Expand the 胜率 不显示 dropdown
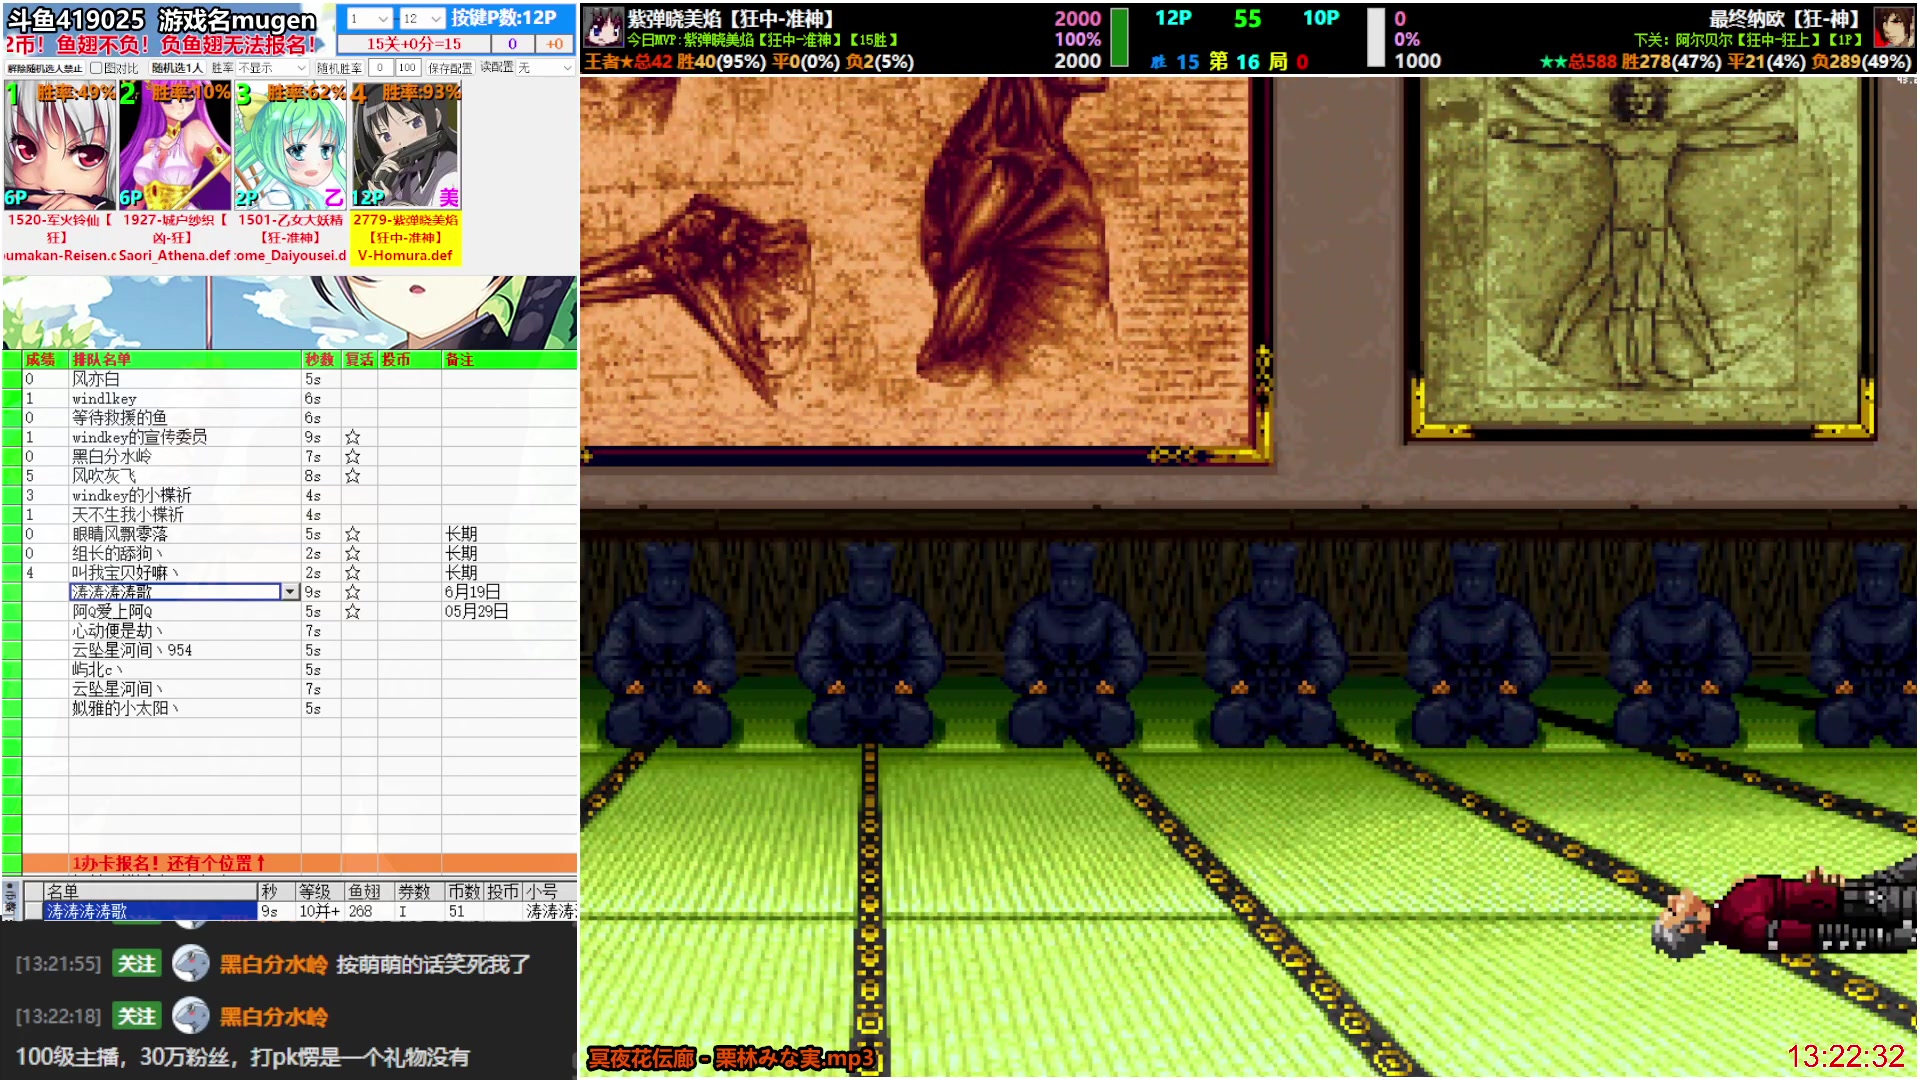This screenshot has width=1920, height=1080. 272,68
